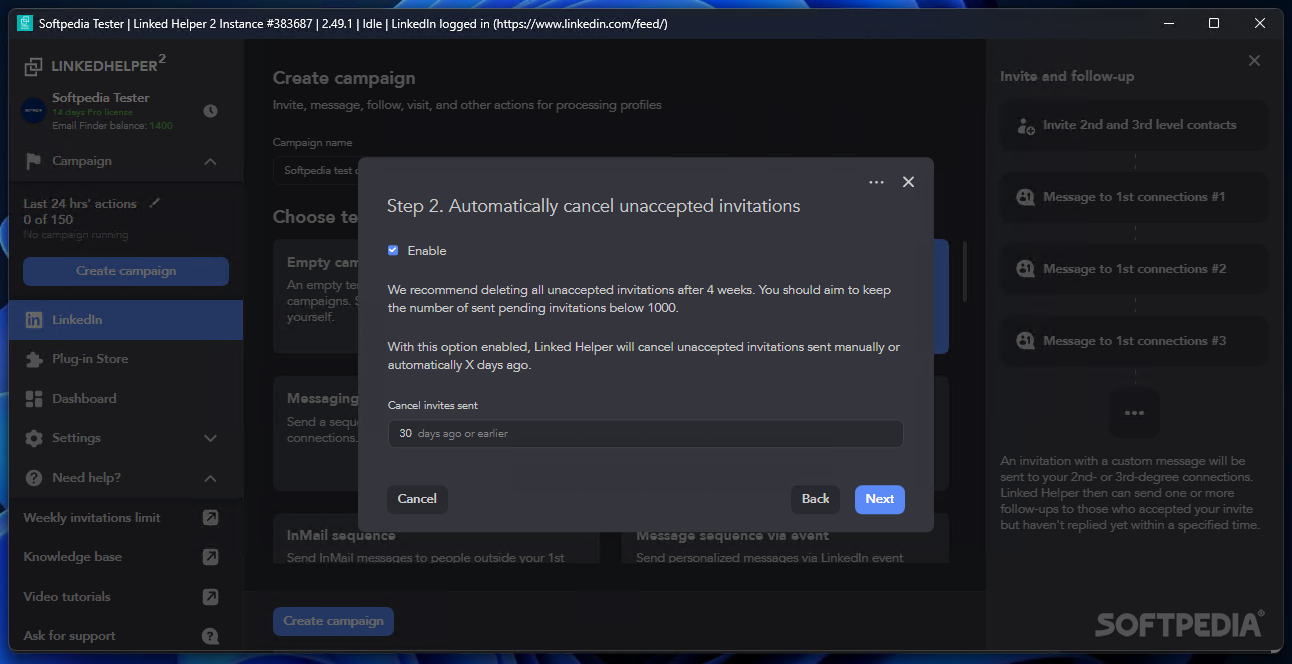Collapse the Need help? section chevron
The image size is (1292, 664).
point(210,478)
